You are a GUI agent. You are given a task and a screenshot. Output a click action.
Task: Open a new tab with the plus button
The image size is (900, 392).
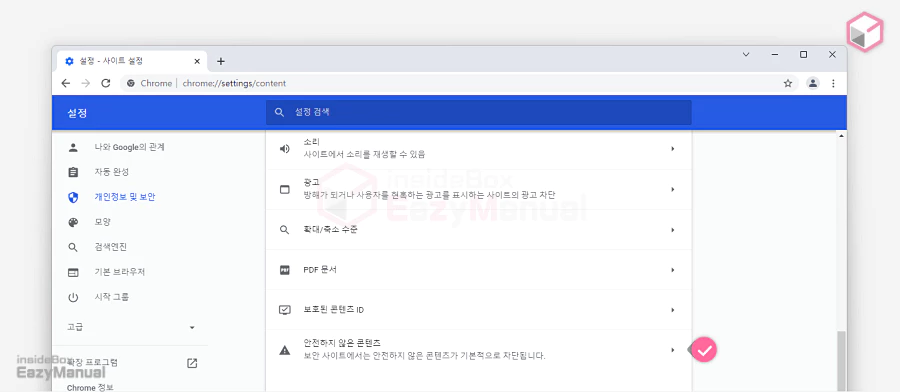220,61
